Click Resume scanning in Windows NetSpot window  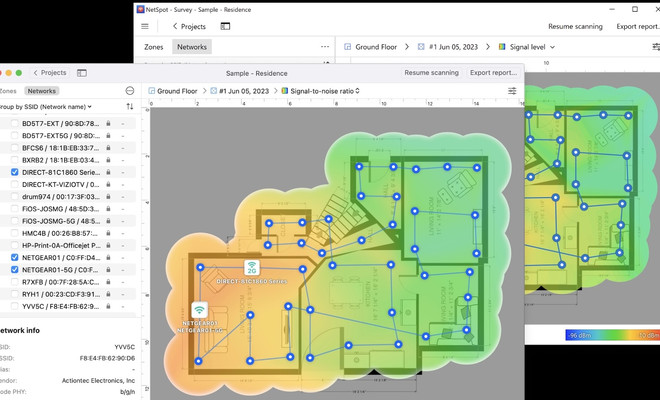575,27
